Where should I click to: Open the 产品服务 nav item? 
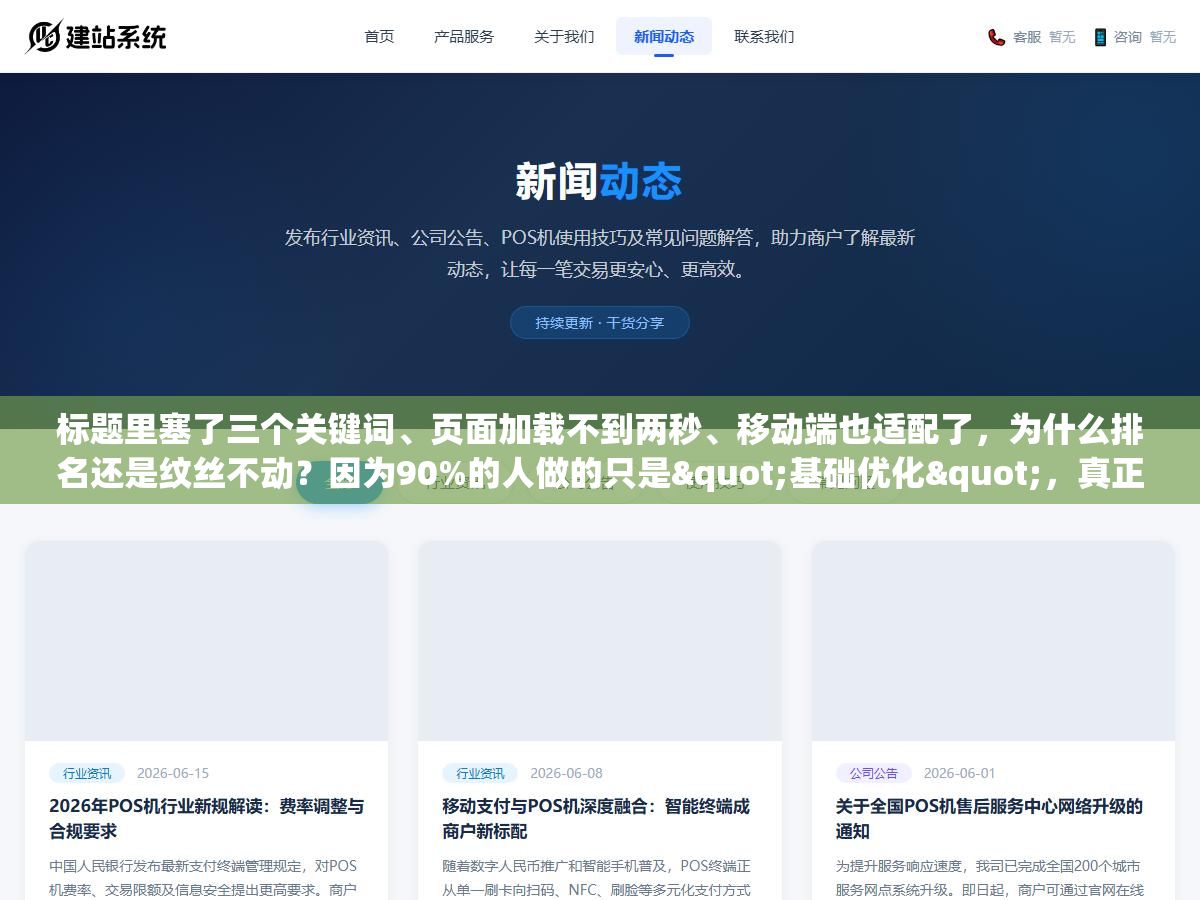click(x=464, y=36)
